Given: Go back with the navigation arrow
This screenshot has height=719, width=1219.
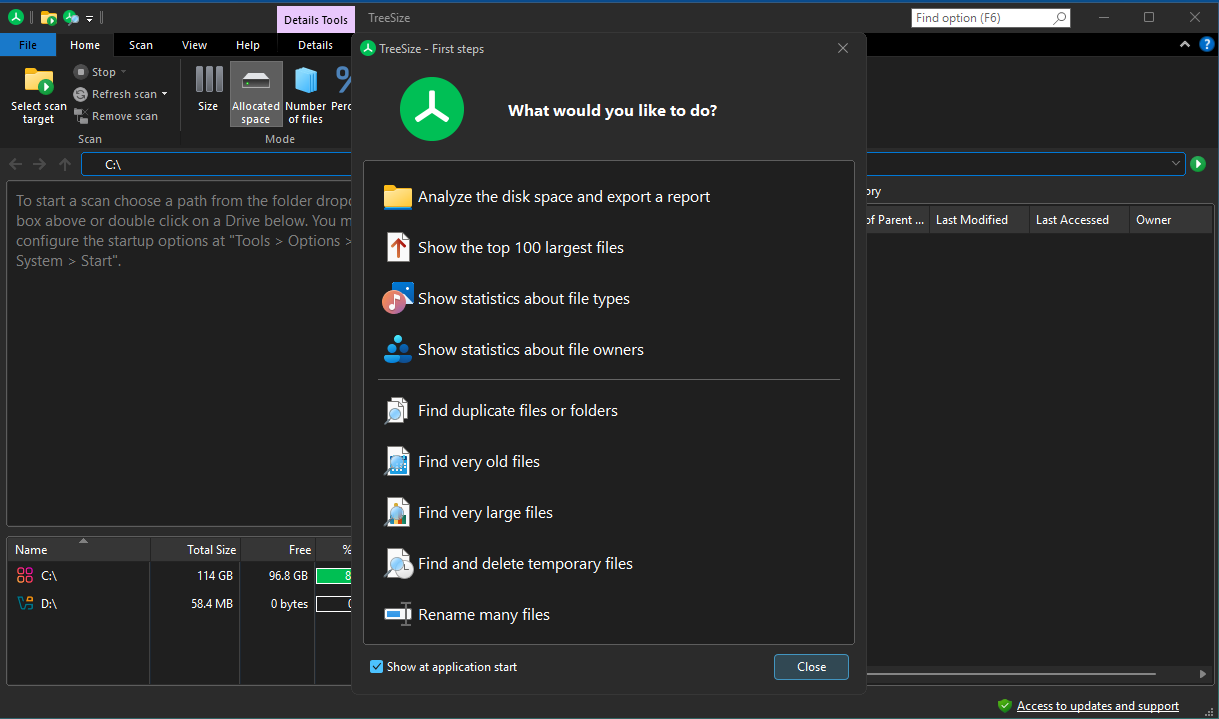Looking at the screenshot, I should click(15, 164).
